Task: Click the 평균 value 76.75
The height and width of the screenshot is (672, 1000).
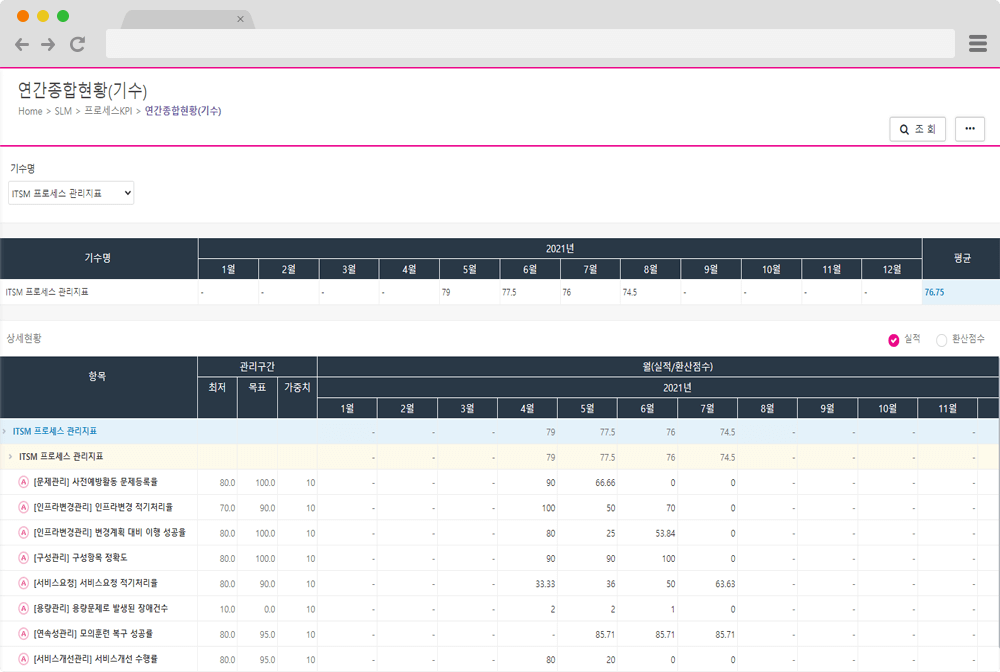Action: coord(935,292)
